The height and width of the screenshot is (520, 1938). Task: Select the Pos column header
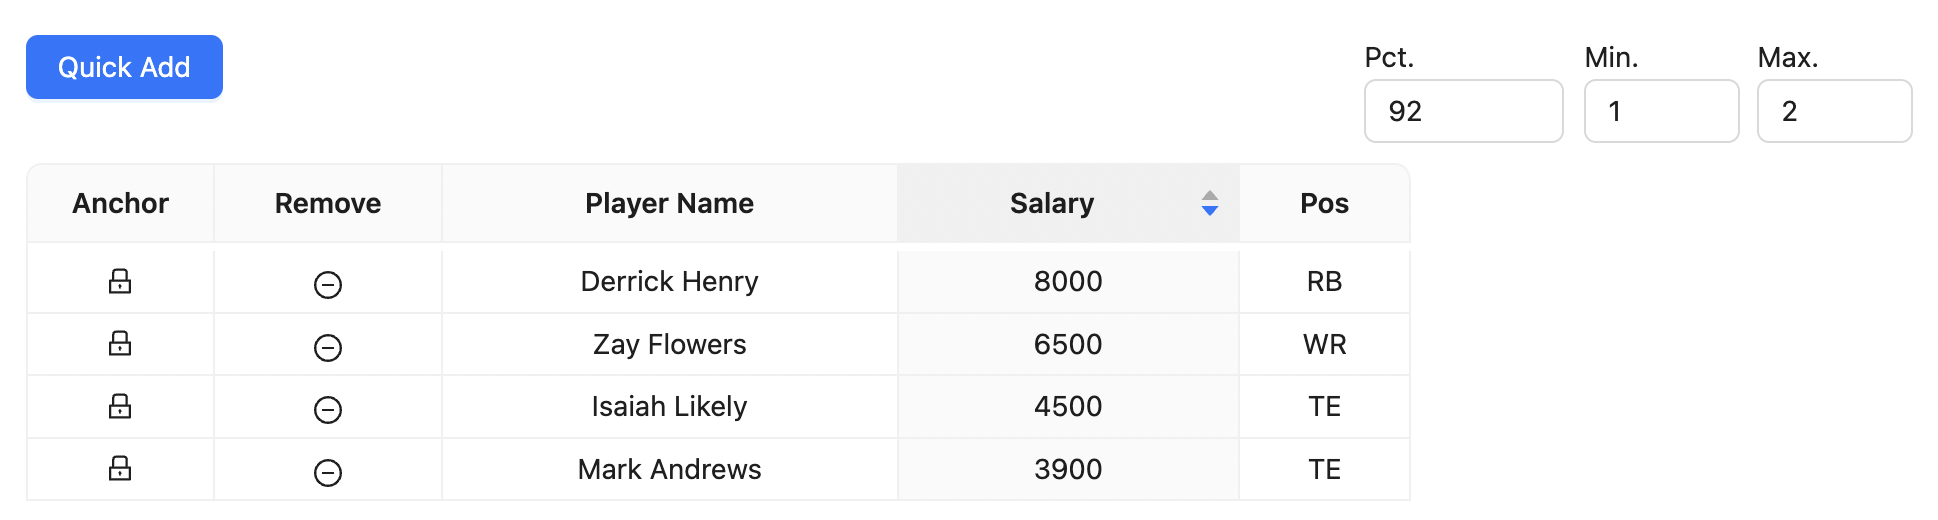pyautogui.click(x=1324, y=203)
